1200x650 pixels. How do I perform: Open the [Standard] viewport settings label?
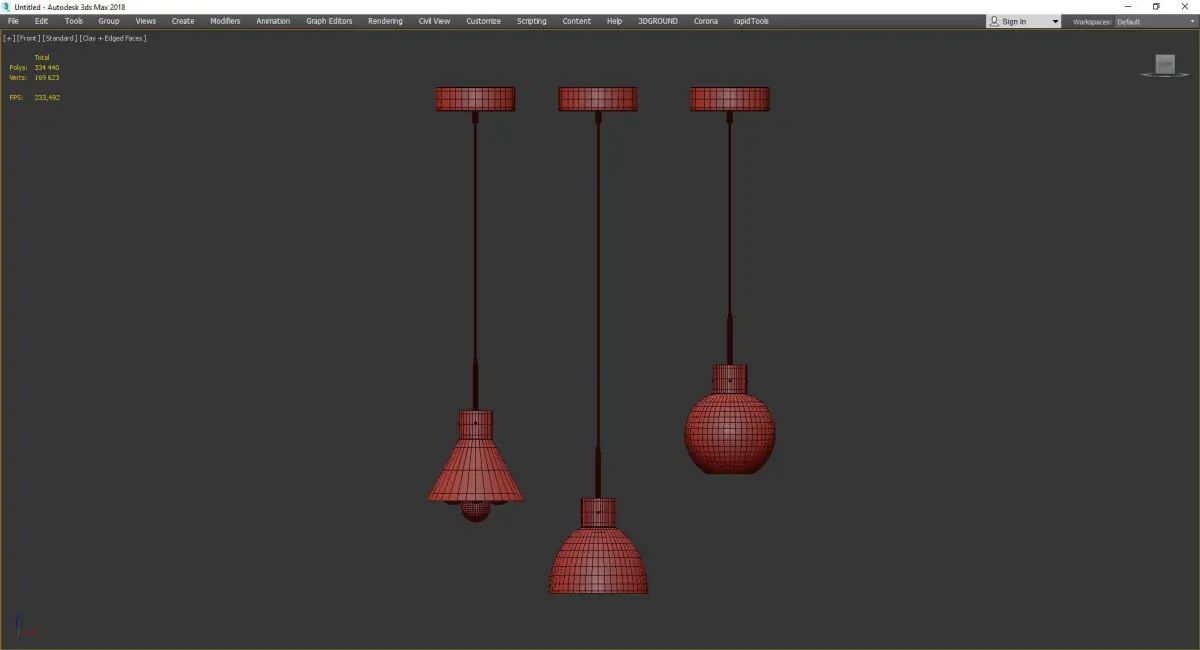(60, 38)
